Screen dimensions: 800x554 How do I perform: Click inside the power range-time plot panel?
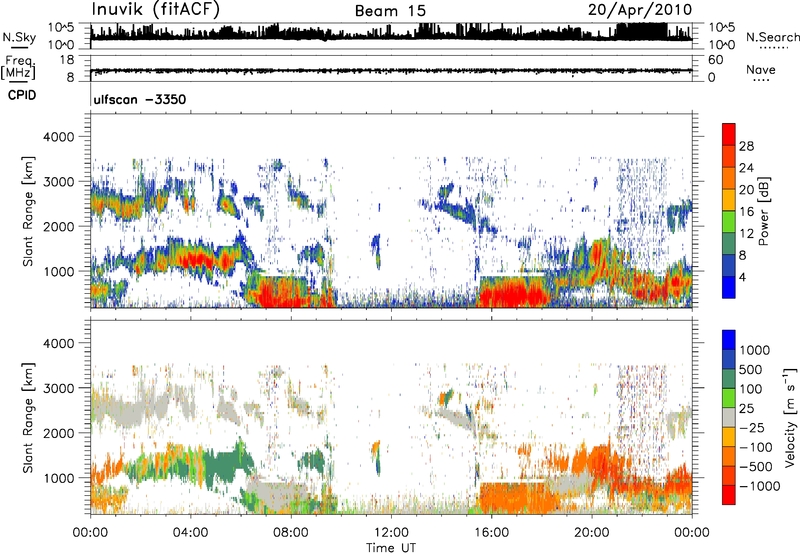391,211
